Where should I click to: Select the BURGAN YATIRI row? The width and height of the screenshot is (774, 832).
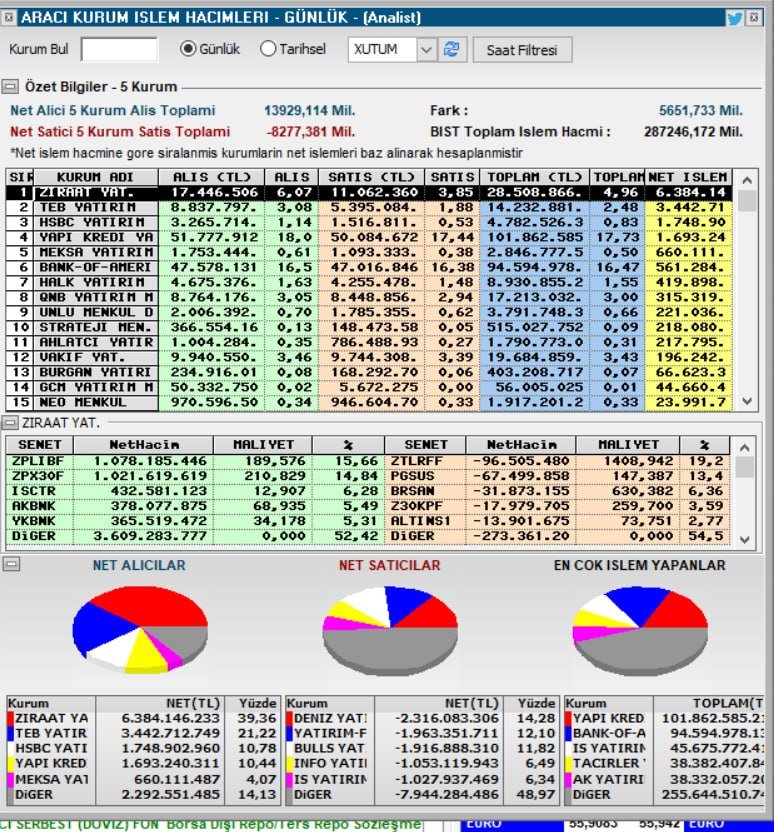click(369, 372)
